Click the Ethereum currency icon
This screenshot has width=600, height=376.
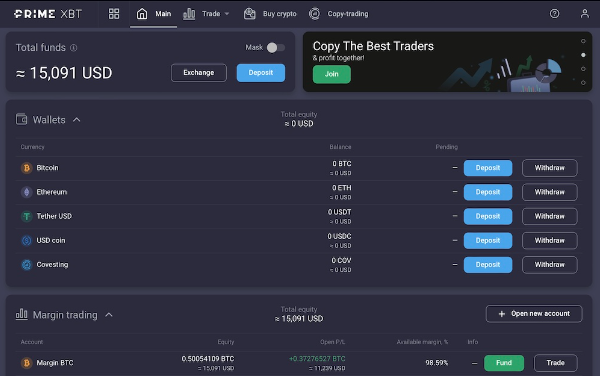click(x=26, y=192)
